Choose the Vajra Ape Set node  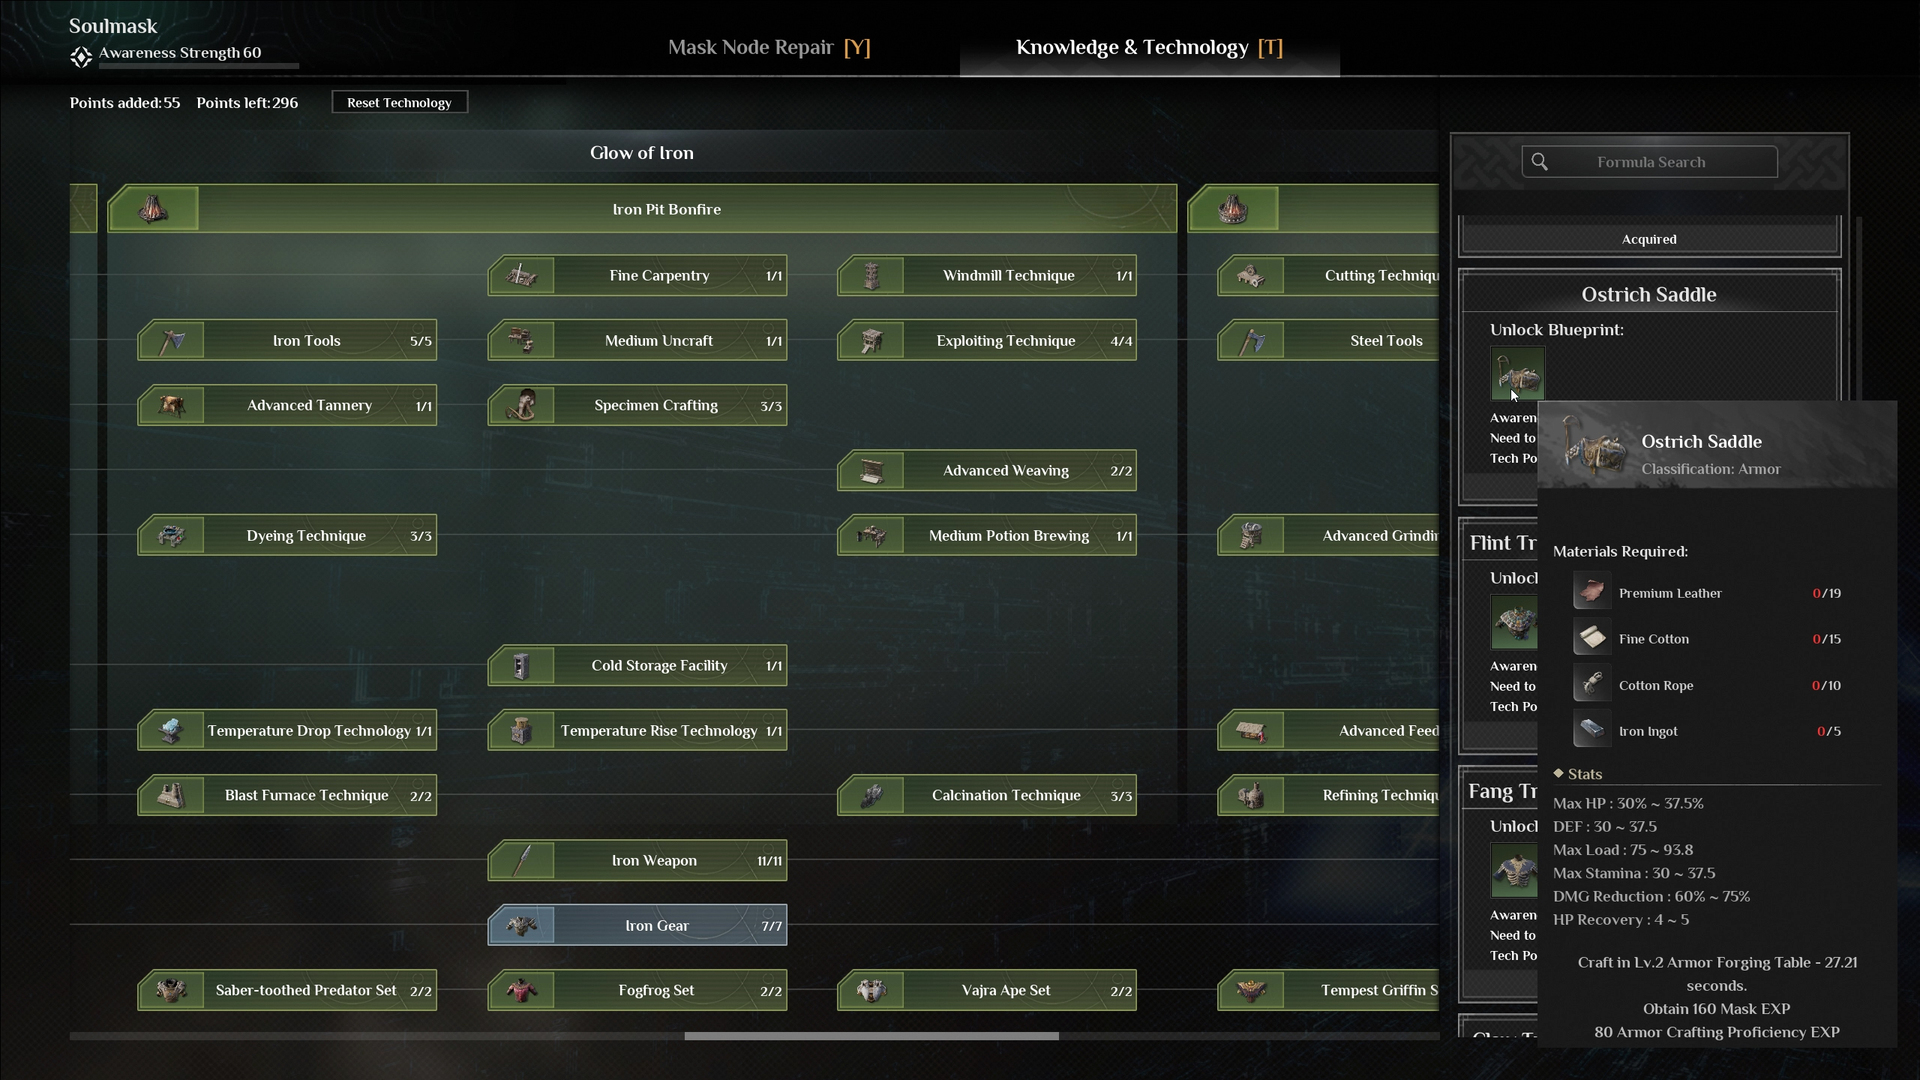pyautogui.click(x=1005, y=991)
